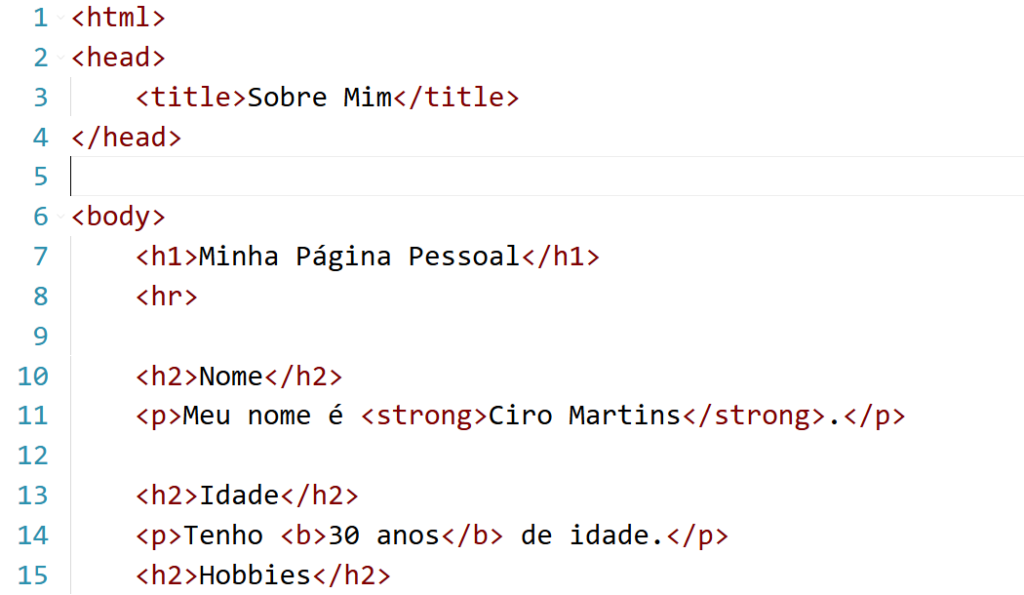
Task: Click the closing head tag
Action: pyautogui.click(x=126, y=138)
